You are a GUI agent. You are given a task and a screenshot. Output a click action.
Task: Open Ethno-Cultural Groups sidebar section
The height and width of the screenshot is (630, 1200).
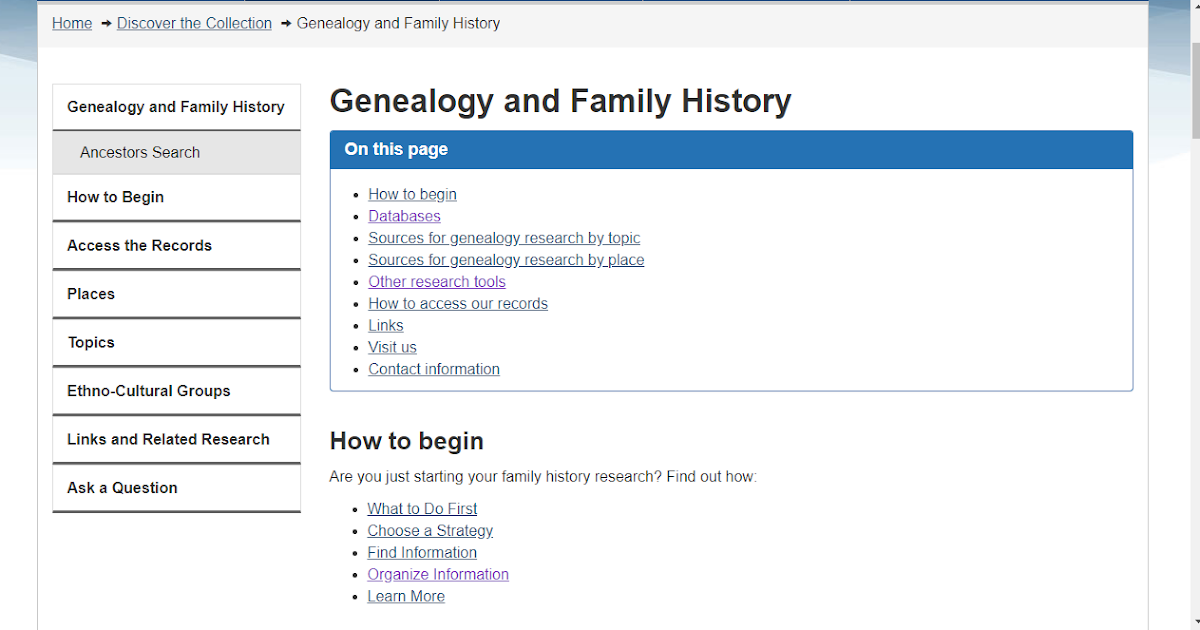pyautogui.click(x=148, y=390)
